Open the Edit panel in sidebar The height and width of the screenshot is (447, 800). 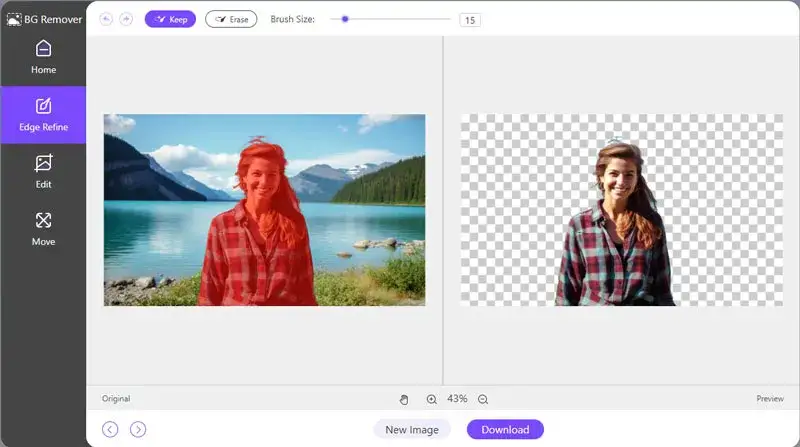pyautogui.click(x=43, y=172)
